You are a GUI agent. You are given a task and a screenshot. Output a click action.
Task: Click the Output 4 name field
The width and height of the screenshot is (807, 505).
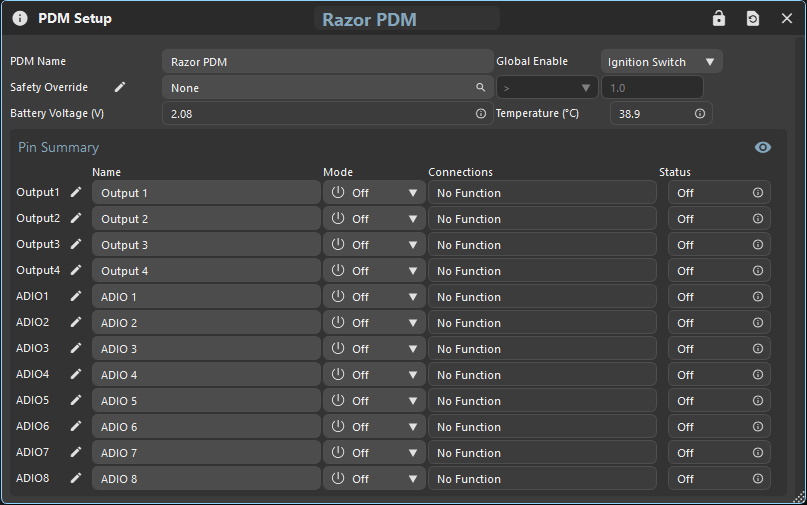pos(205,271)
